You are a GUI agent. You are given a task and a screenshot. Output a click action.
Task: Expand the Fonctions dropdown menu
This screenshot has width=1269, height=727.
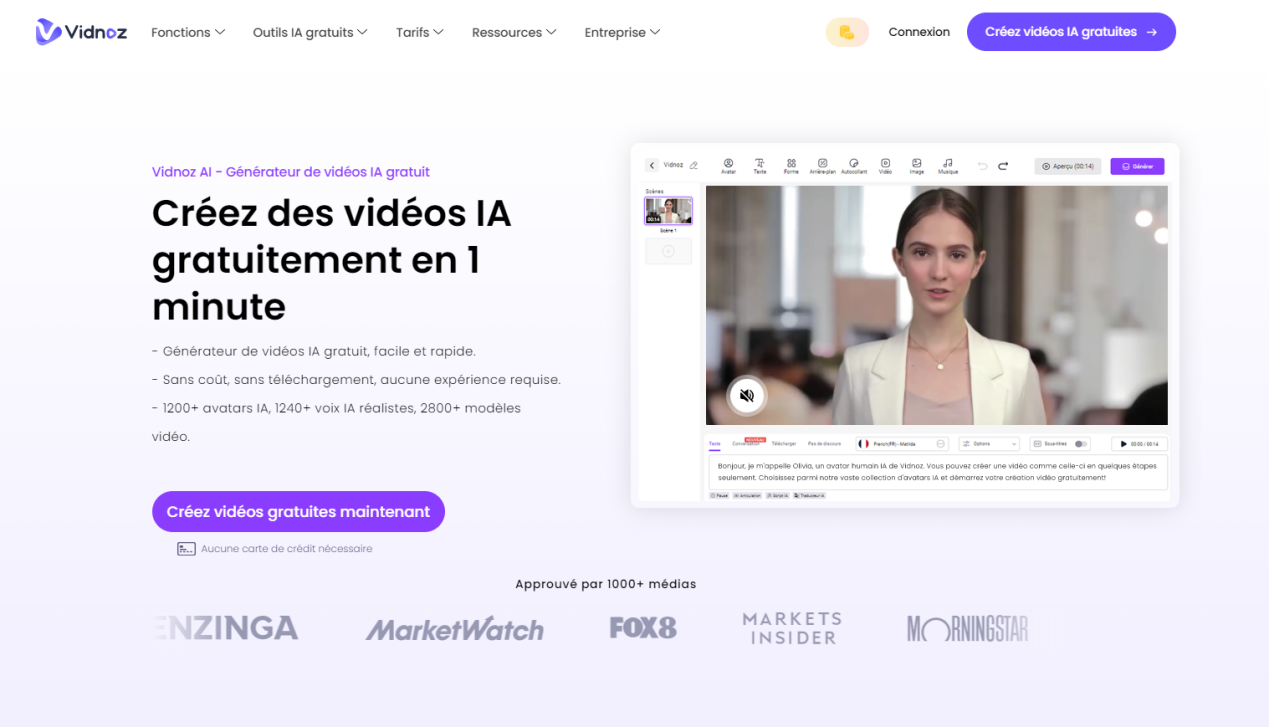point(188,32)
